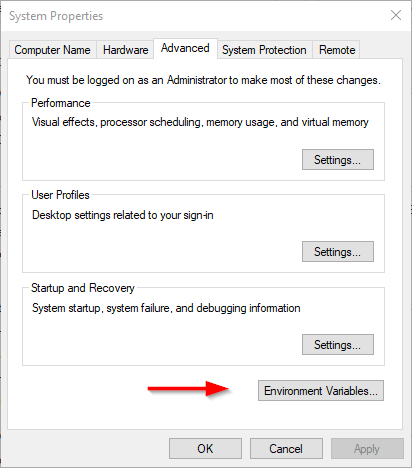This screenshot has height=468, width=412.
Task: Click the Desktop settings sign-in description
Action: pyautogui.click(x=123, y=215)
